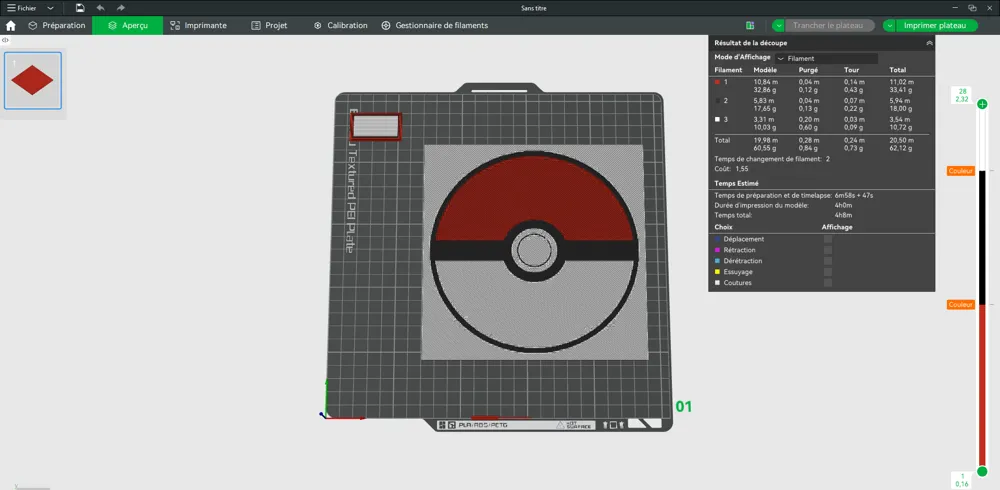This screenshot has height=490, width=1000.
Task: Click the layer label 28 at slider top
Action: [x=962, y=91]
